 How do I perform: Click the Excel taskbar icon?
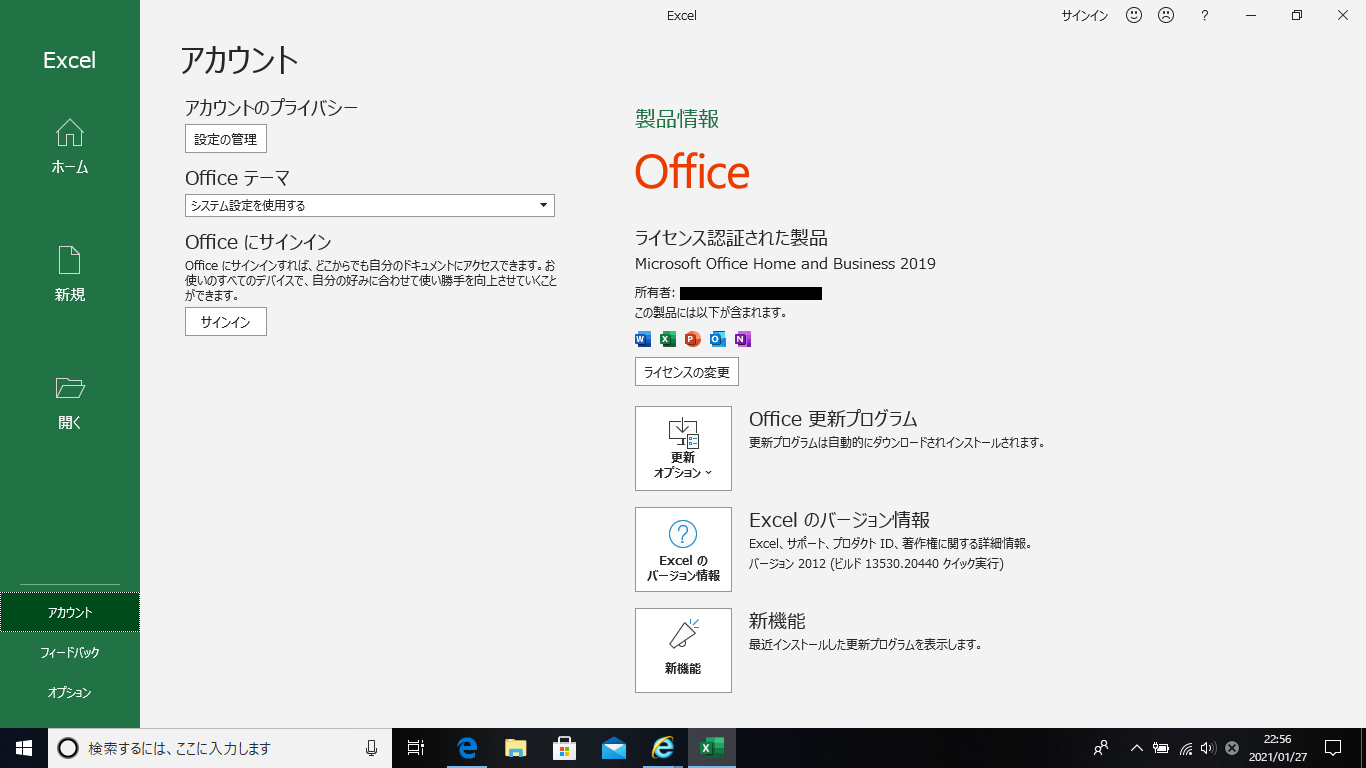coord(711,748)
